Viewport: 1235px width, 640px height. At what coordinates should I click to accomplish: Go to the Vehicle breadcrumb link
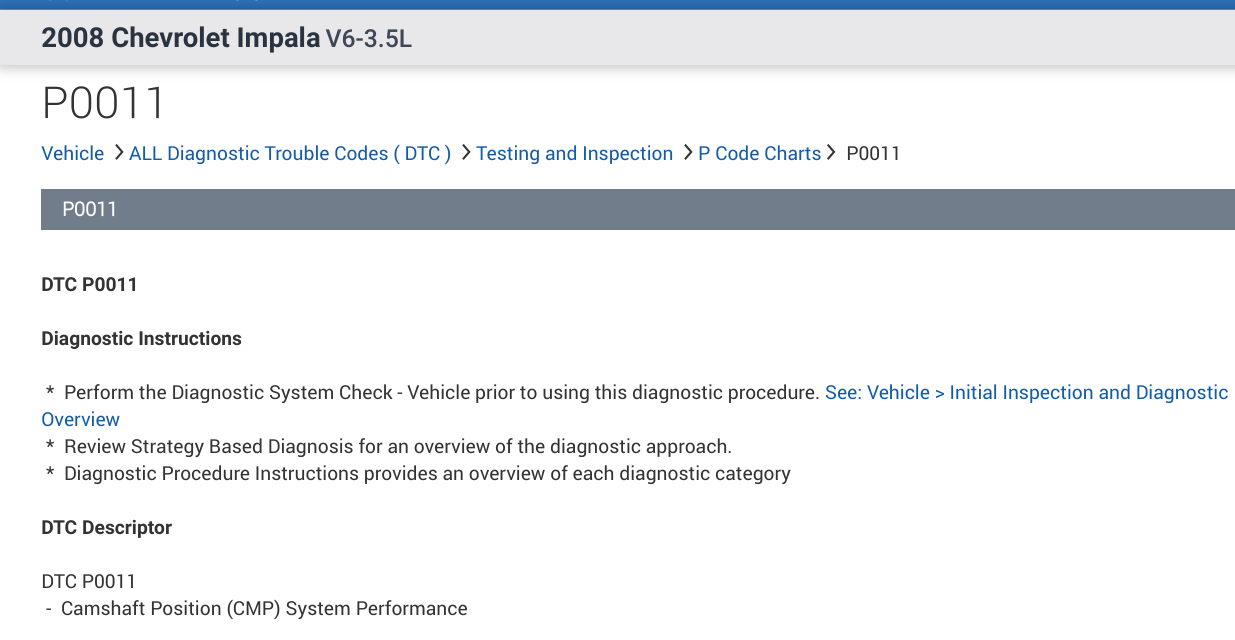(x=72, y=153)
